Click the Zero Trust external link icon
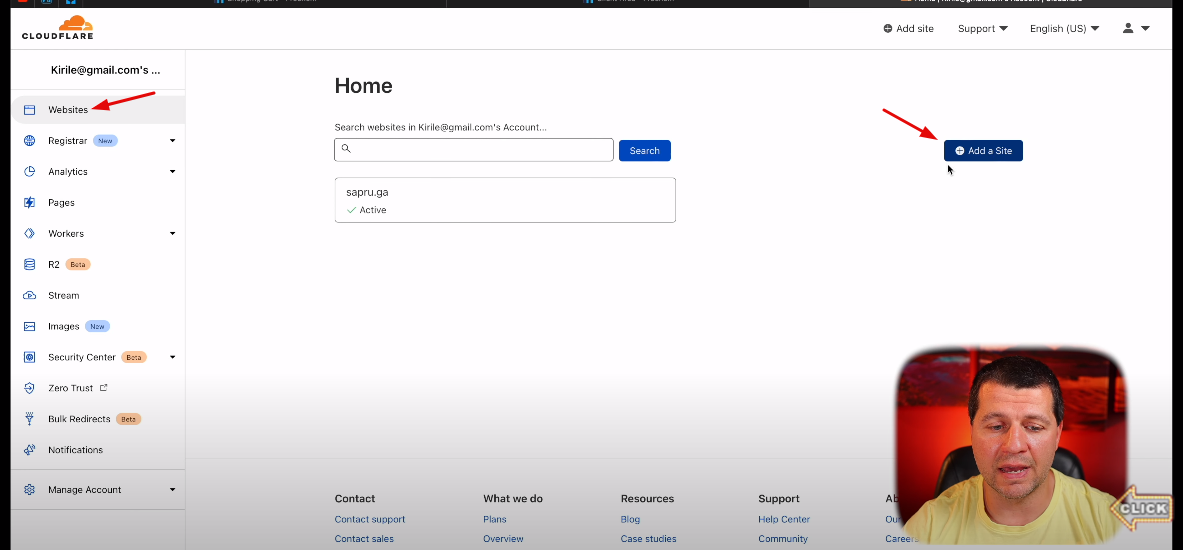The image size is (1183, 550). pyautogui.click(x=104, y=388)
